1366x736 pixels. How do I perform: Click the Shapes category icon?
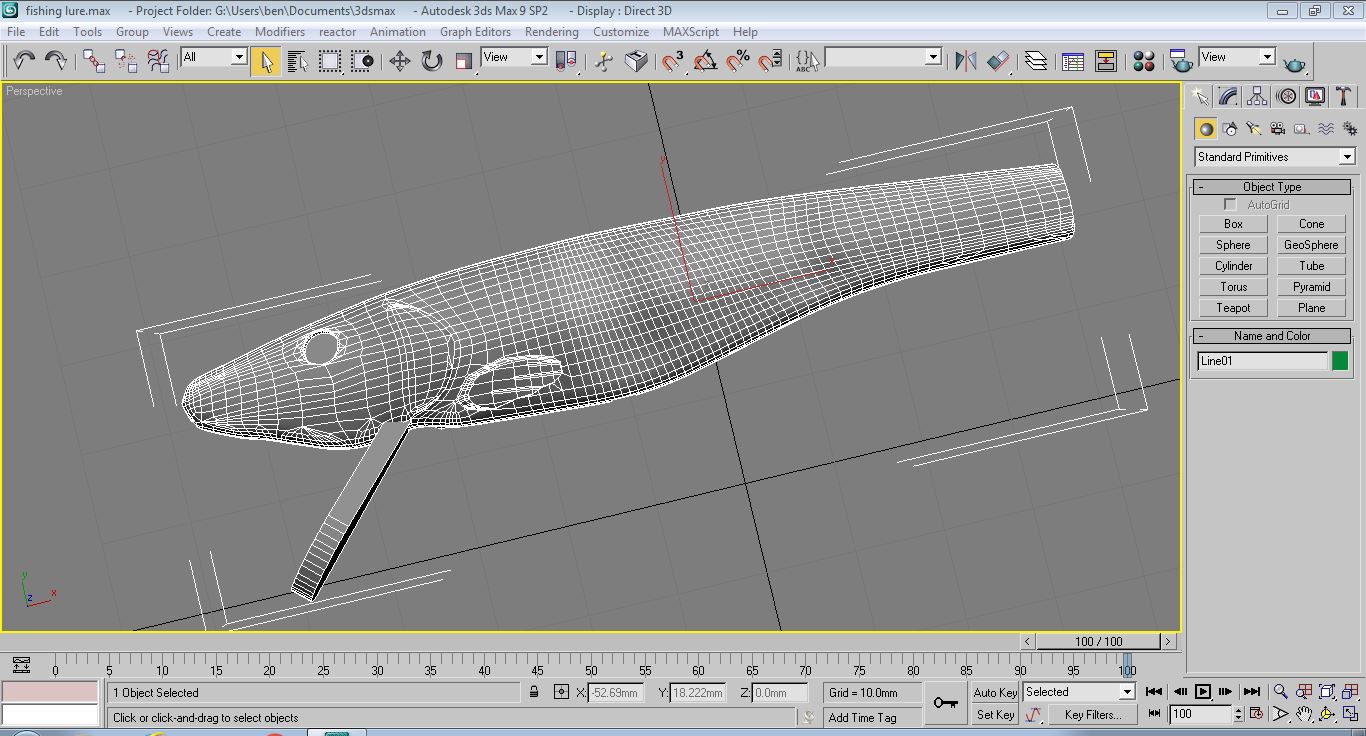(1230, 129)
